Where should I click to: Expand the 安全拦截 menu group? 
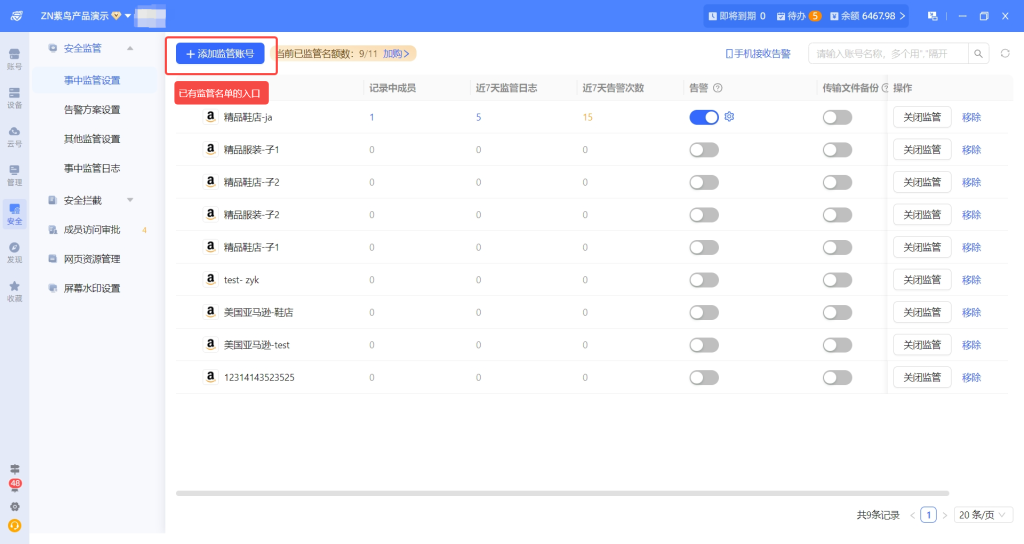pos(129,200)
